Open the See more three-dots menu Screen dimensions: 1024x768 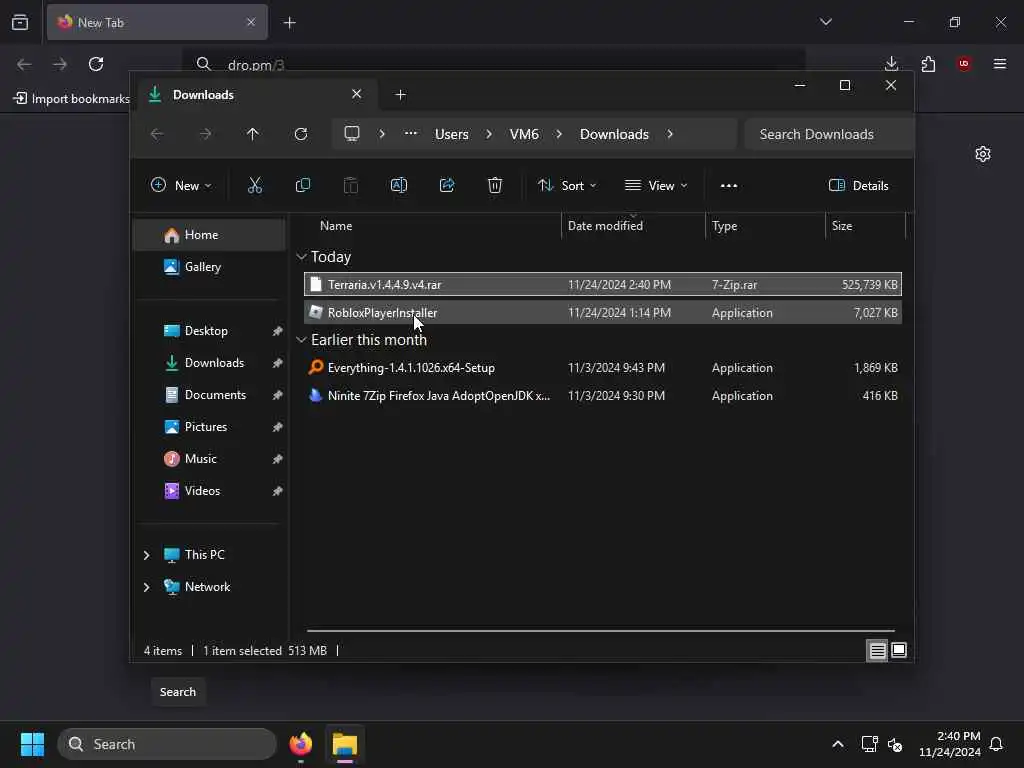tap(729, 185)
